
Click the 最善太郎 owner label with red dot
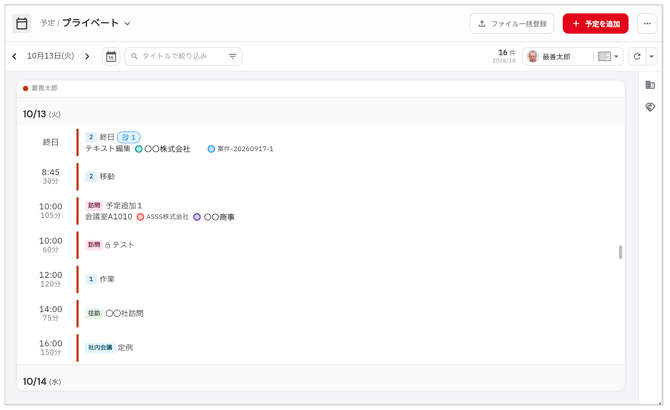(x=40, y=88)
